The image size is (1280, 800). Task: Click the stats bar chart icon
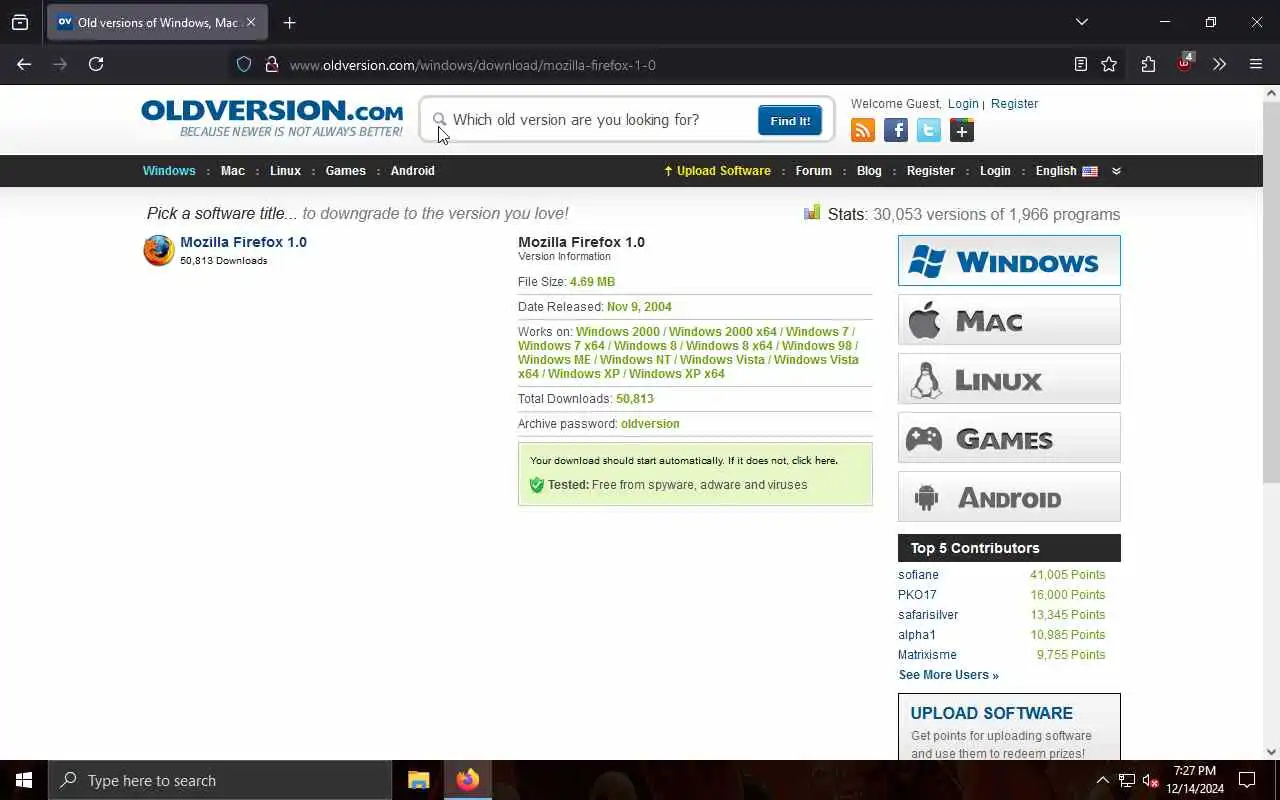[812, 212]
